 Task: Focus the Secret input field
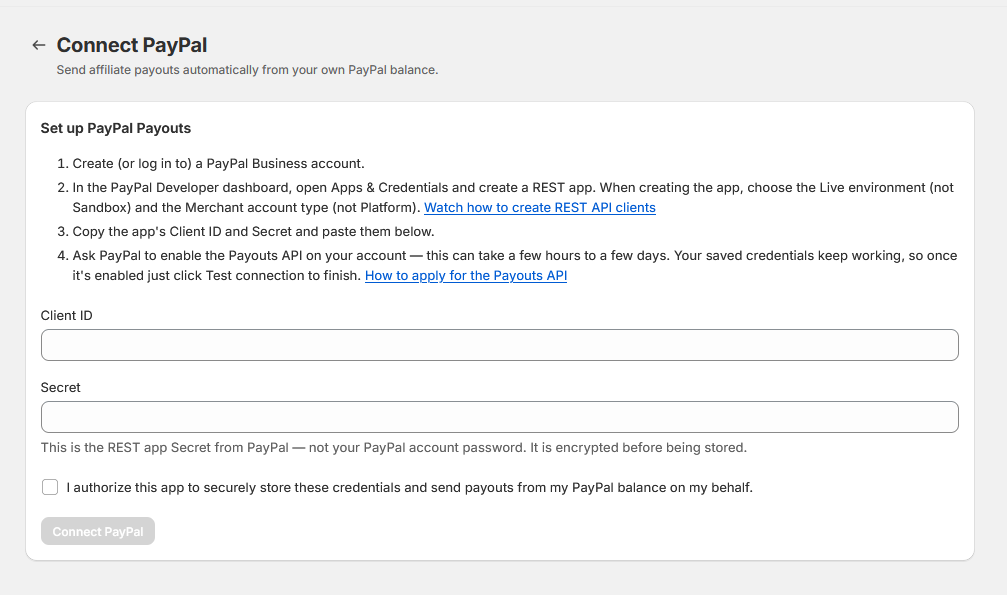(500, 417)
